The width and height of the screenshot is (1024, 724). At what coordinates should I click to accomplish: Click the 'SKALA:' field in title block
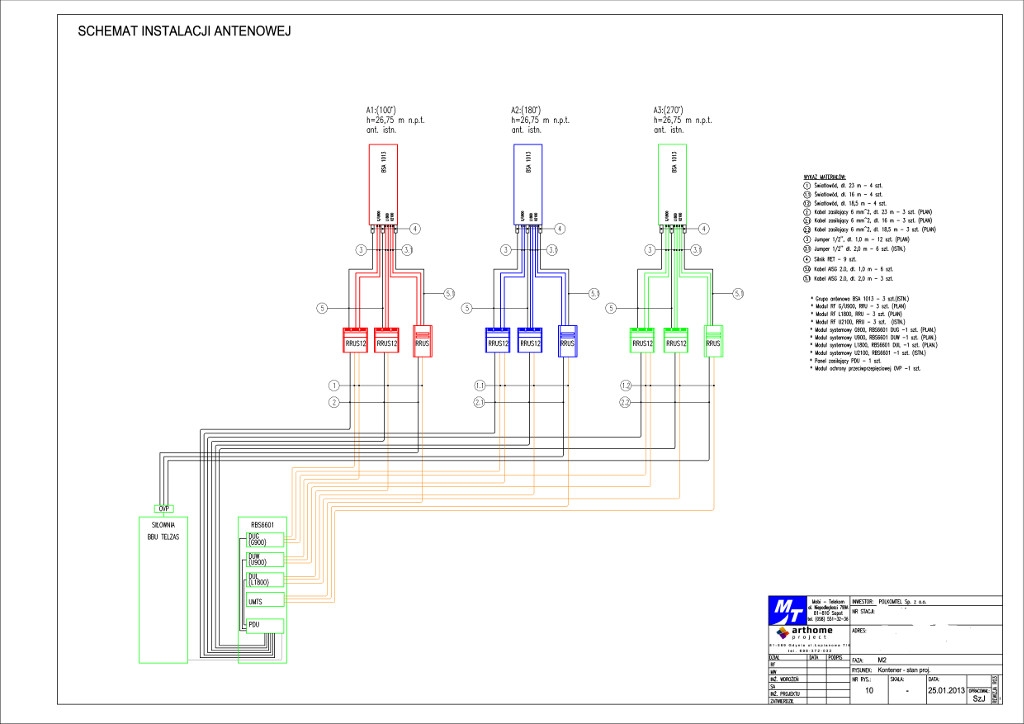906,689
